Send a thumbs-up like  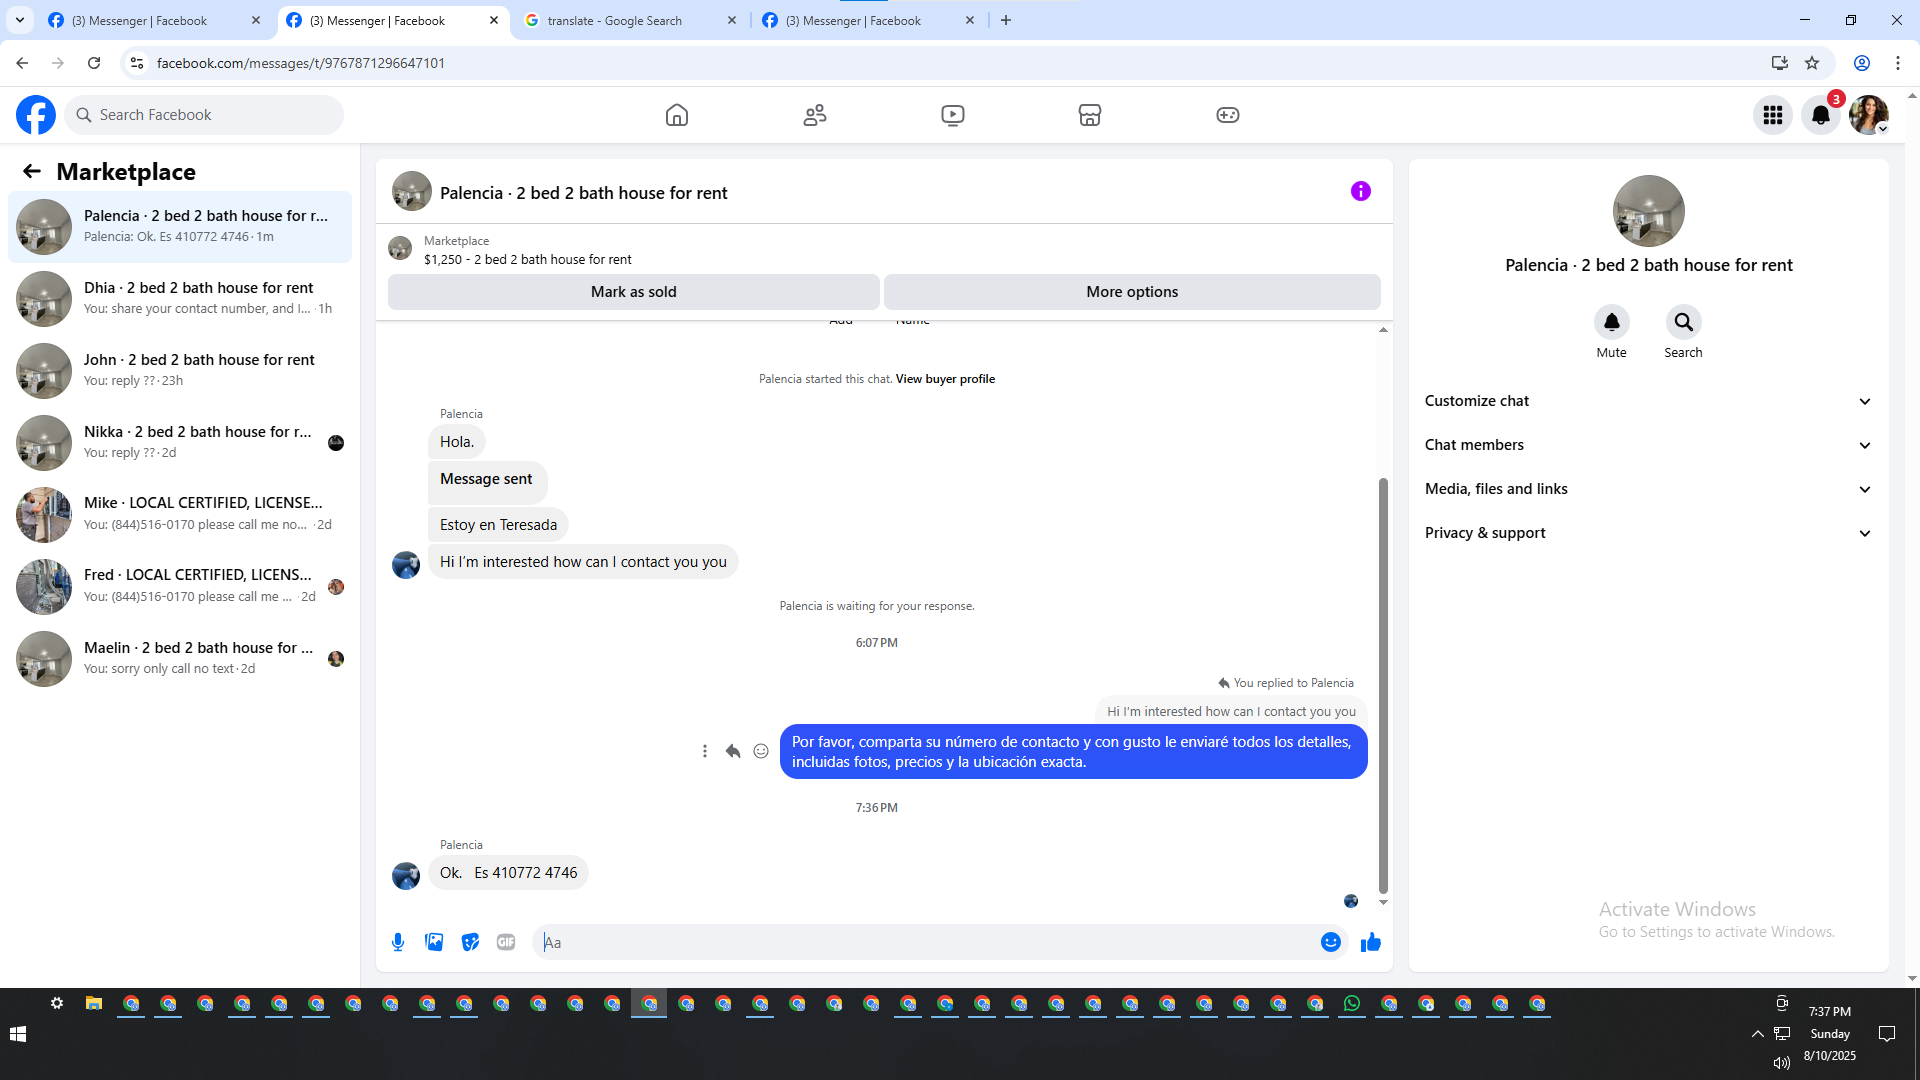pyautogui.click(x=1370, y=942)
